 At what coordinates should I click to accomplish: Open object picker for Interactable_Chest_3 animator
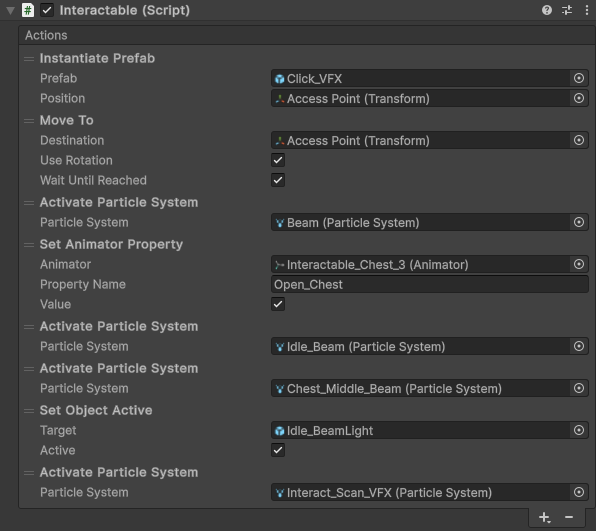tap(579, 264)
